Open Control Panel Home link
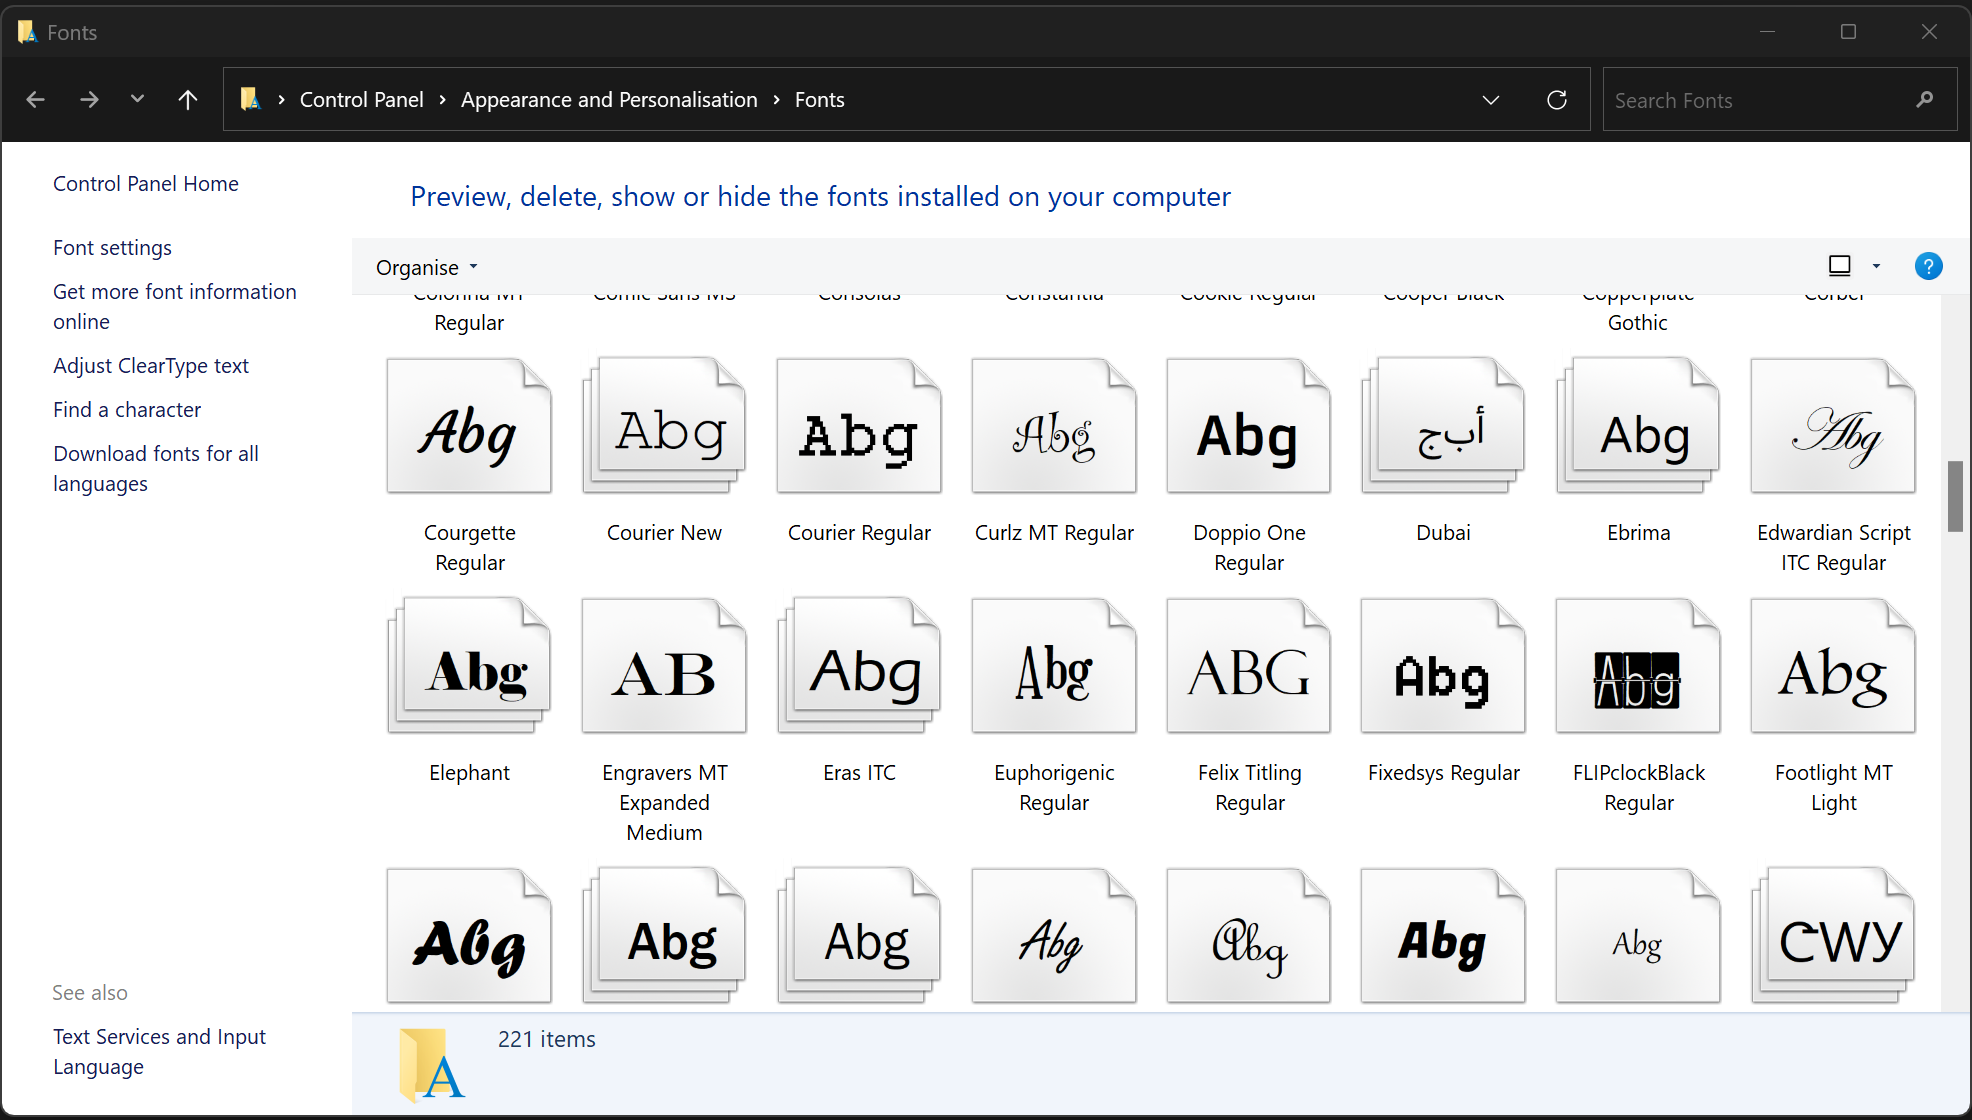1972x1120 pixels. 146,184
